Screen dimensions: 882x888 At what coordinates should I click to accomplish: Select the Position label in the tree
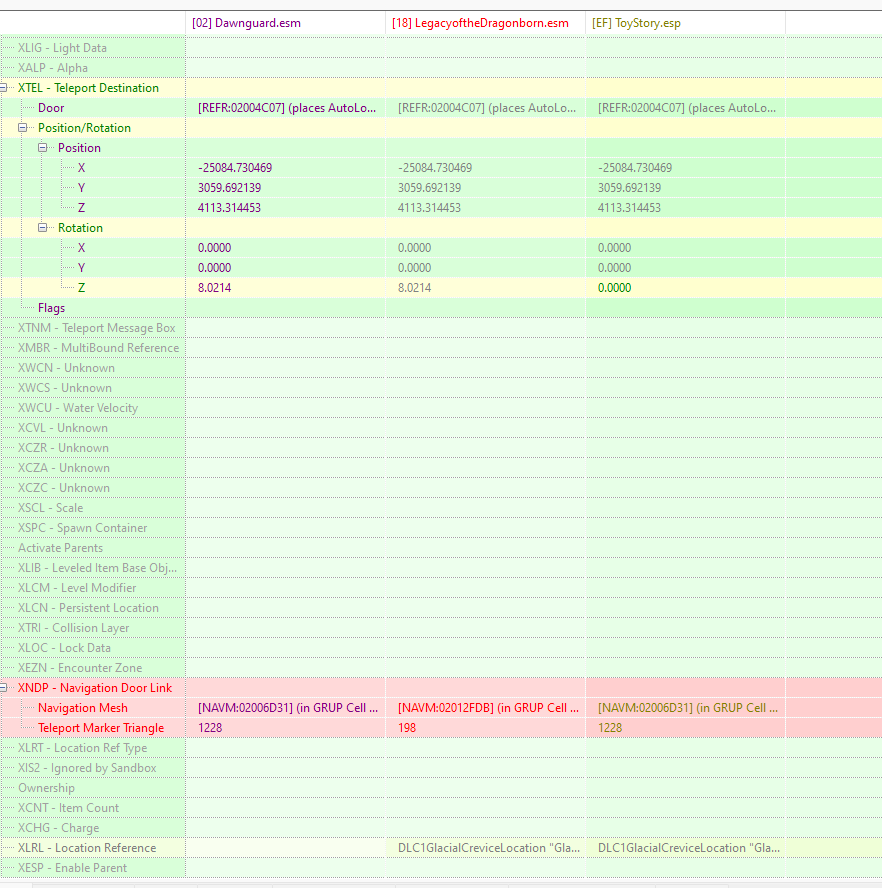pos(79,148)
